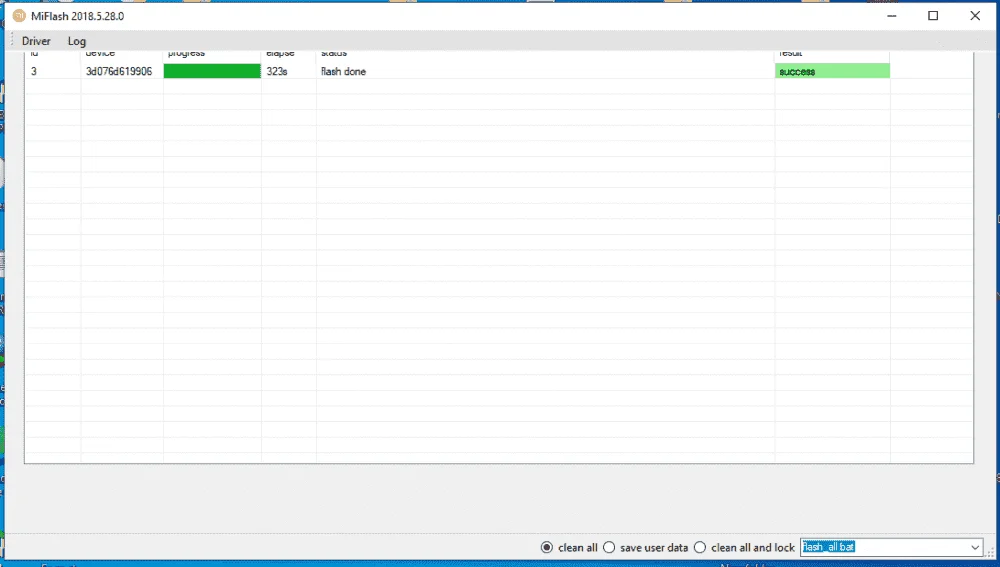
Task: Choose clean all and lock option
Action: pos(700,547)
